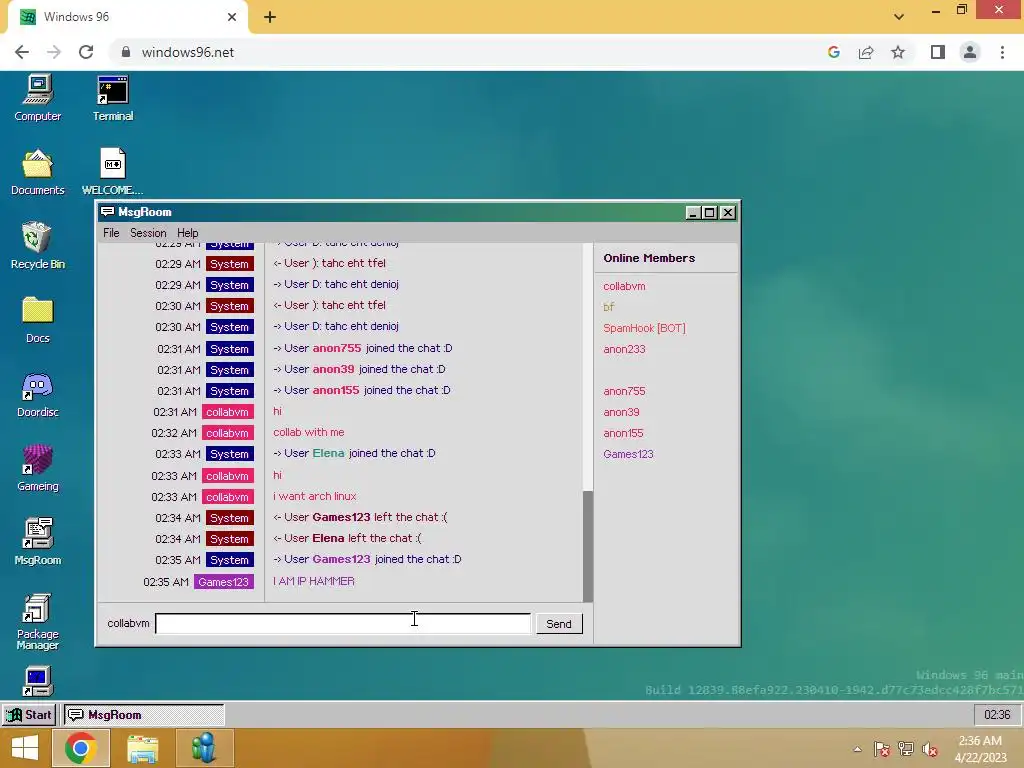This screenshot has height=768, width=1024.
Task: Open the Chrome three-dot menu
Action: coord(1002,52)
